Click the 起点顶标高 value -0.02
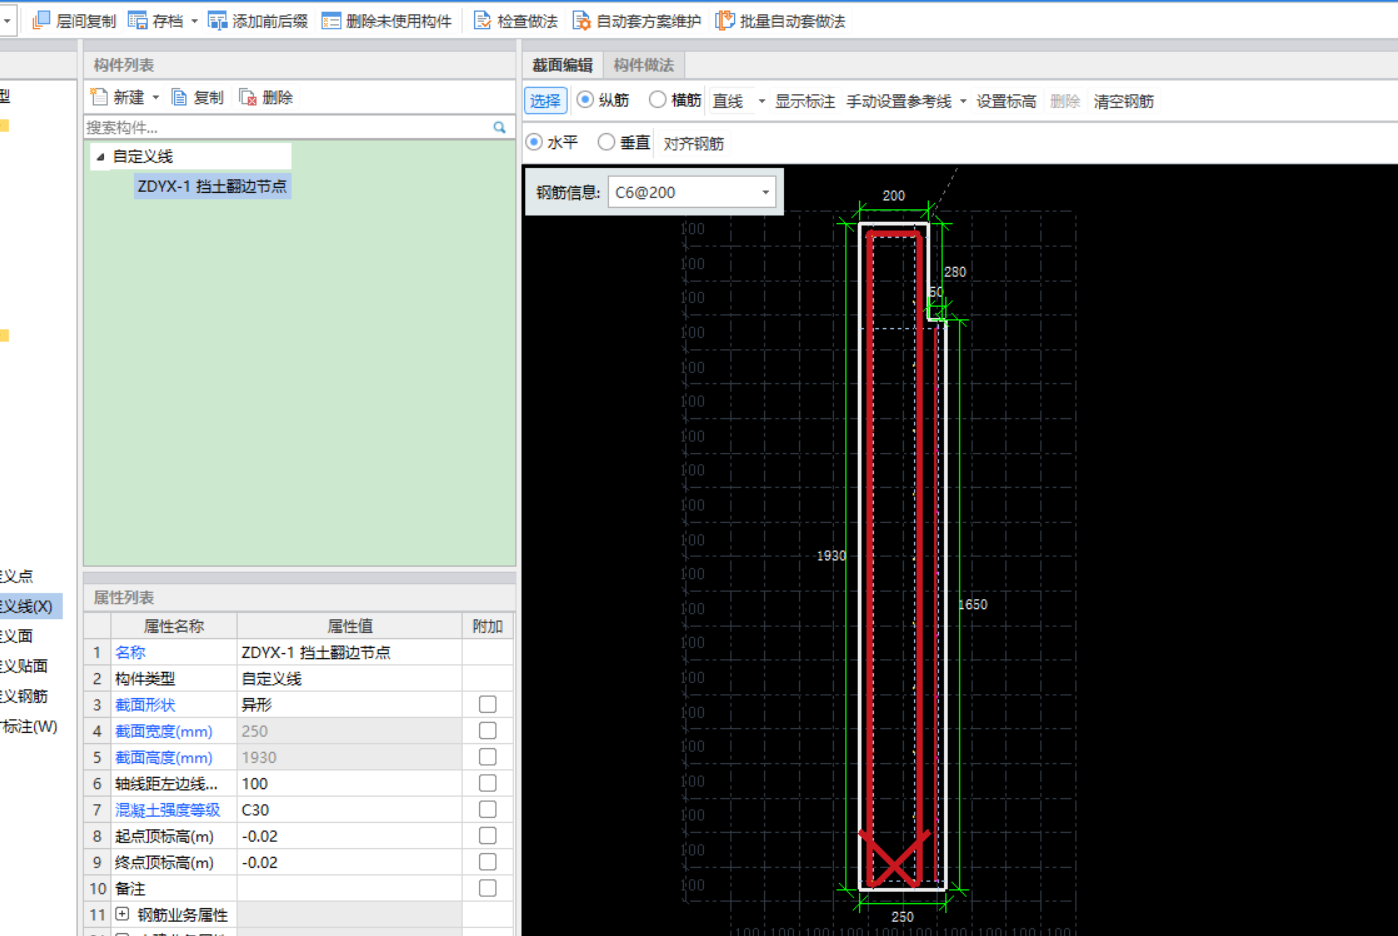This screenshot has height=936, width=1398. [260, 836]
